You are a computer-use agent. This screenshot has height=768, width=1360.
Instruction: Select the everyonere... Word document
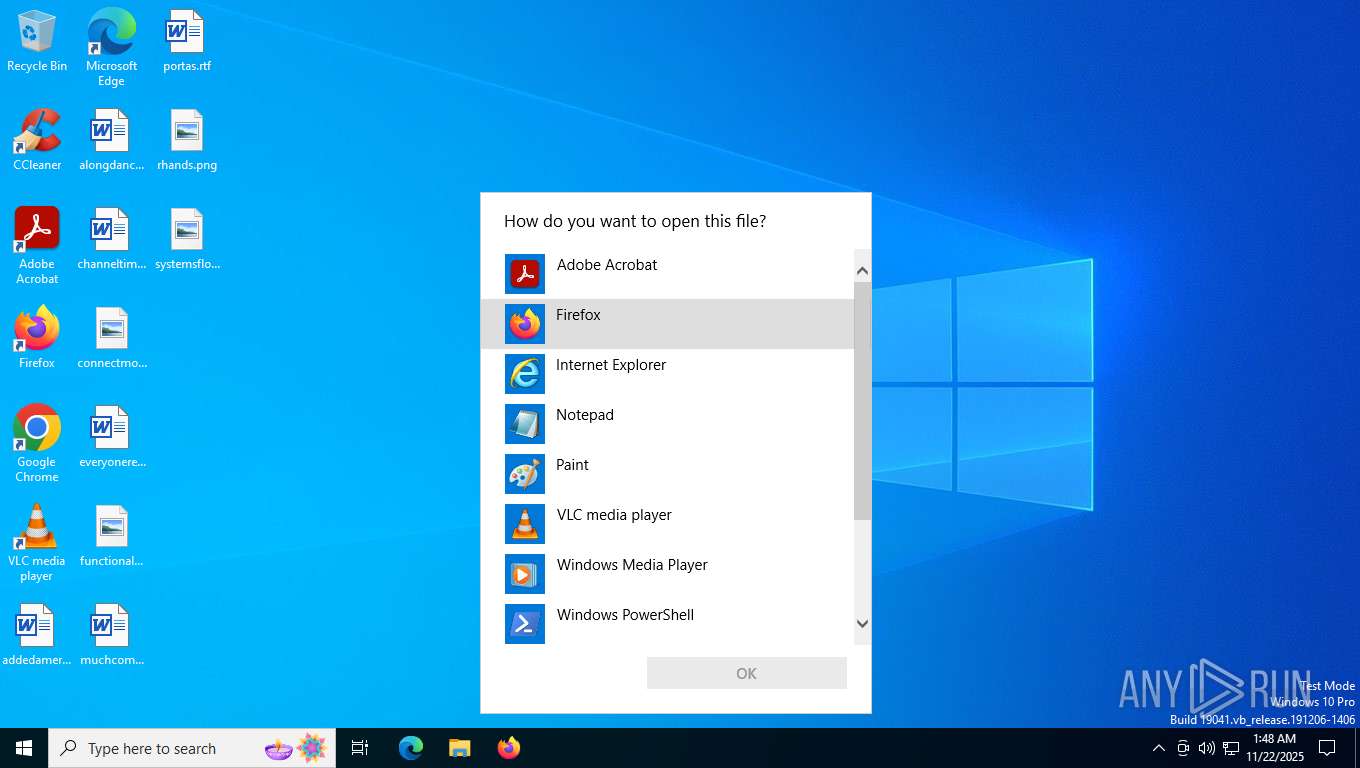click(111, 437)
